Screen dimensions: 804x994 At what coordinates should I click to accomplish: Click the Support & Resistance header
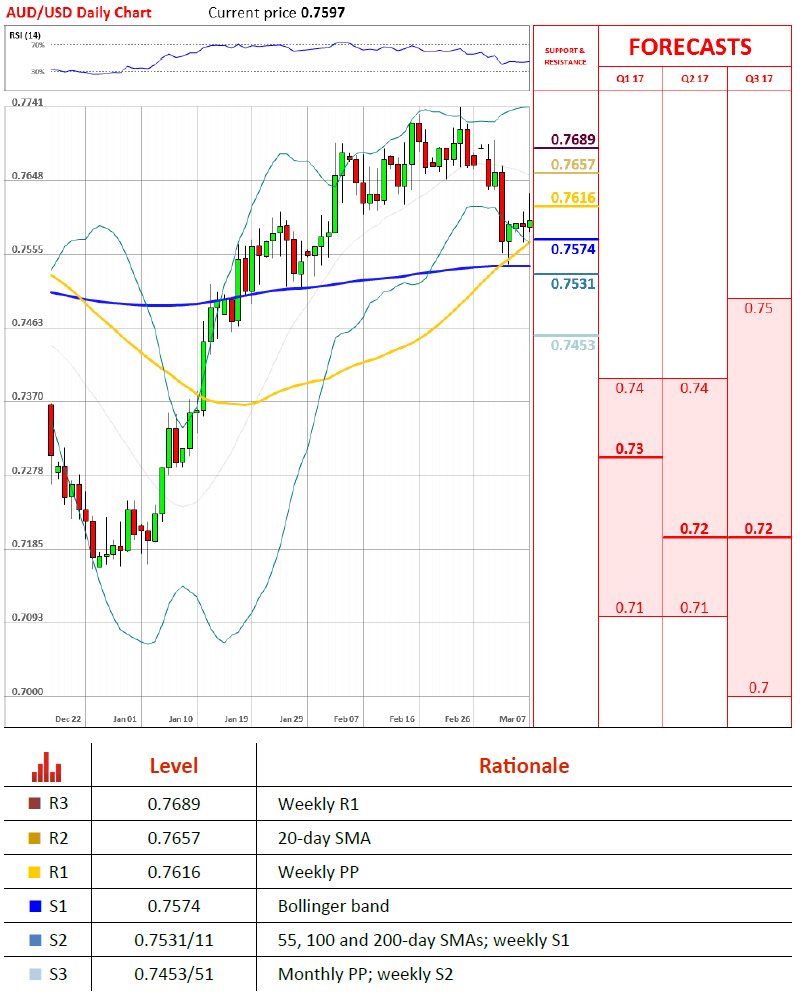565,56
